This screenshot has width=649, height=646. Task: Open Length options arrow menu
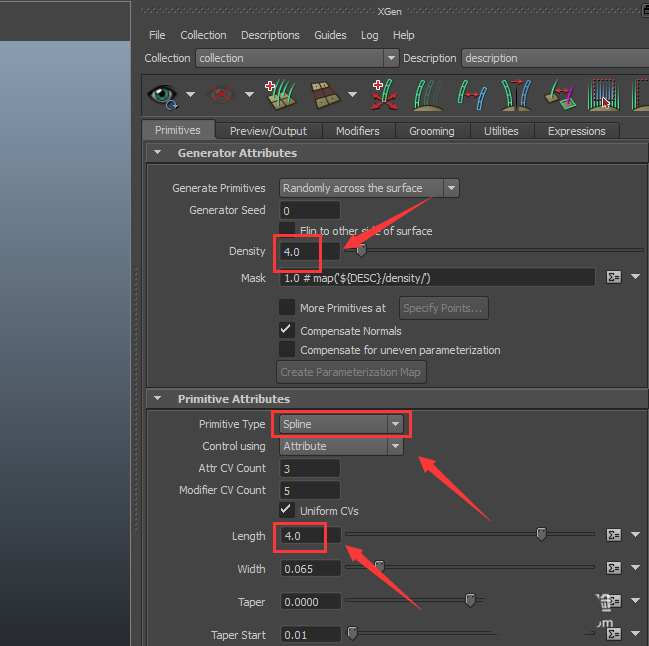636,535
